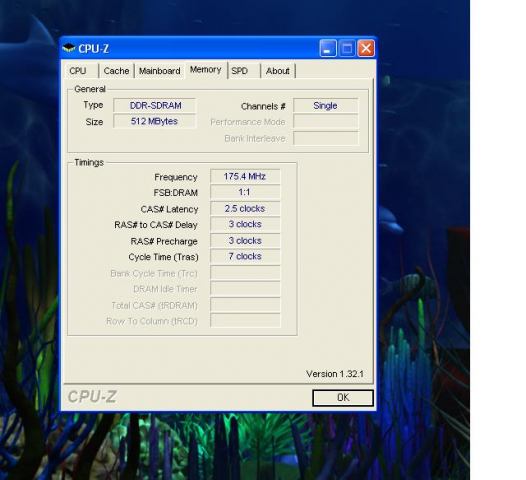Click the empty DRAM Idle Timer field

pos(245,288)
